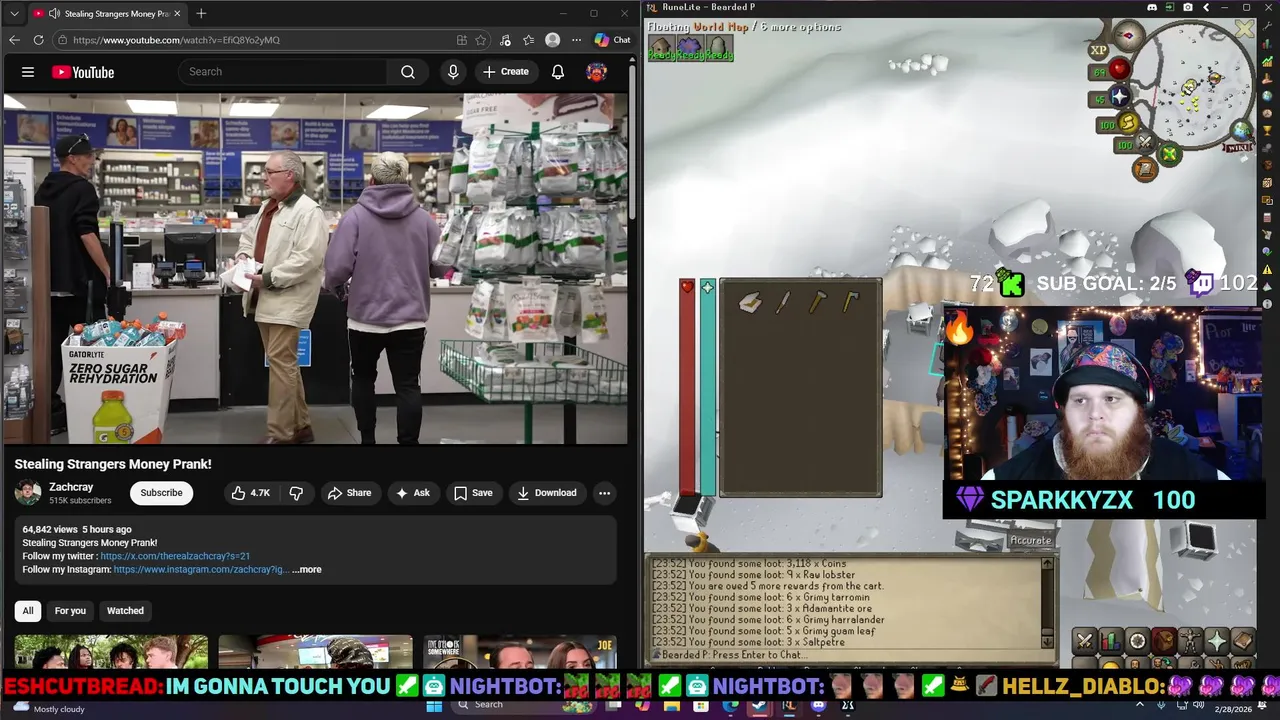Mute the Stealing Strangers browser tab

[x=53, y=14]
